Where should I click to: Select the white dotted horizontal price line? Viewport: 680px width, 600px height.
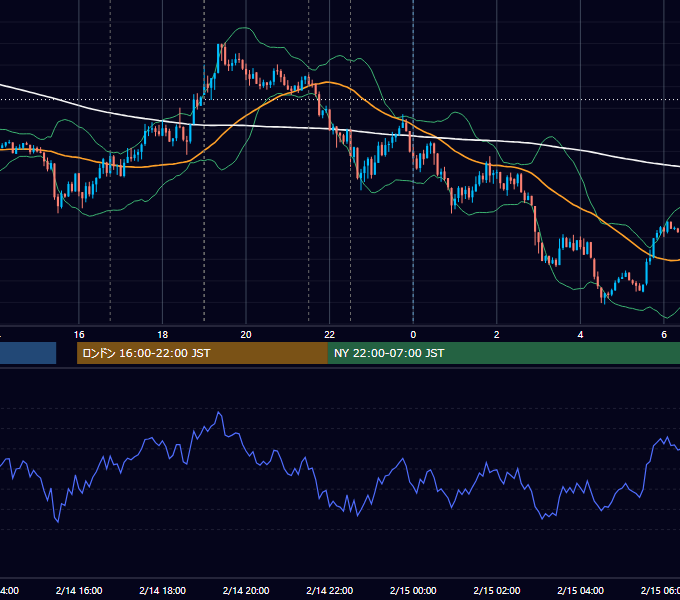click(340, 99)
